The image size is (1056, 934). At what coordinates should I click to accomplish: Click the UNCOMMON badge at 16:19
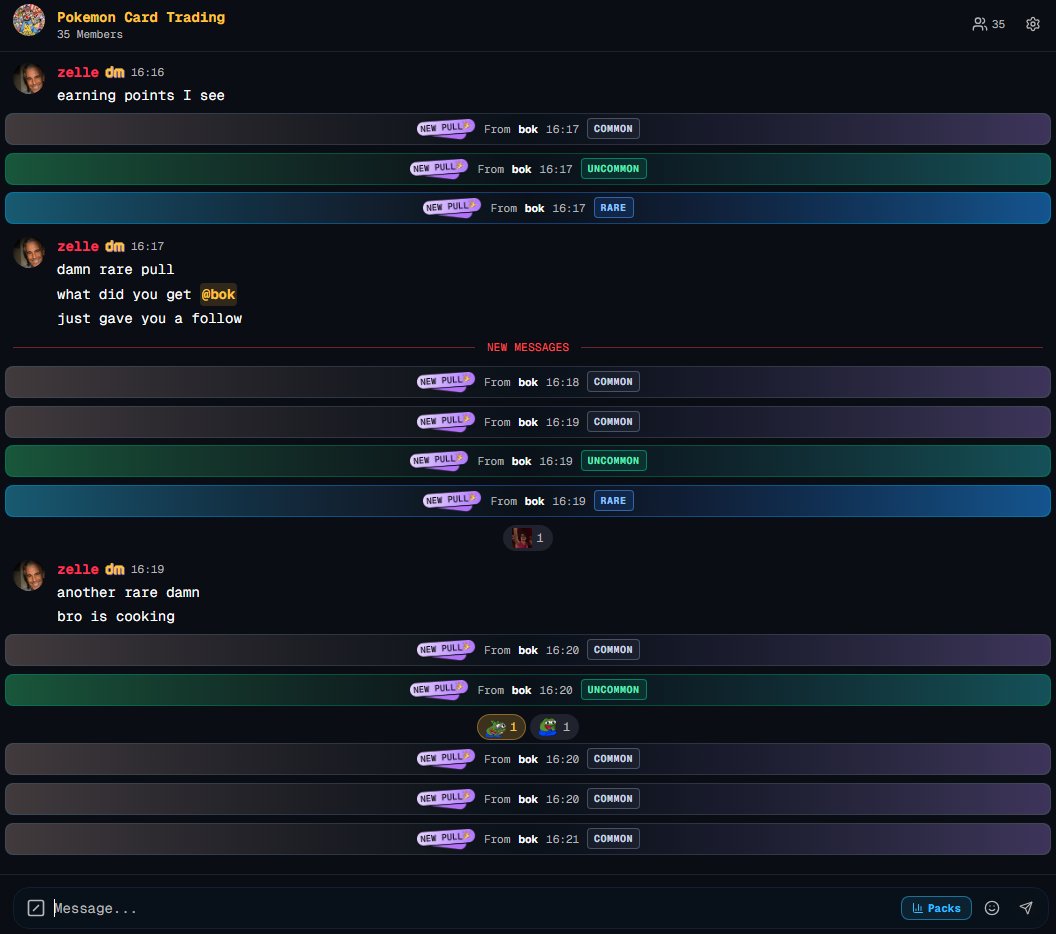[x=613, y=461]
